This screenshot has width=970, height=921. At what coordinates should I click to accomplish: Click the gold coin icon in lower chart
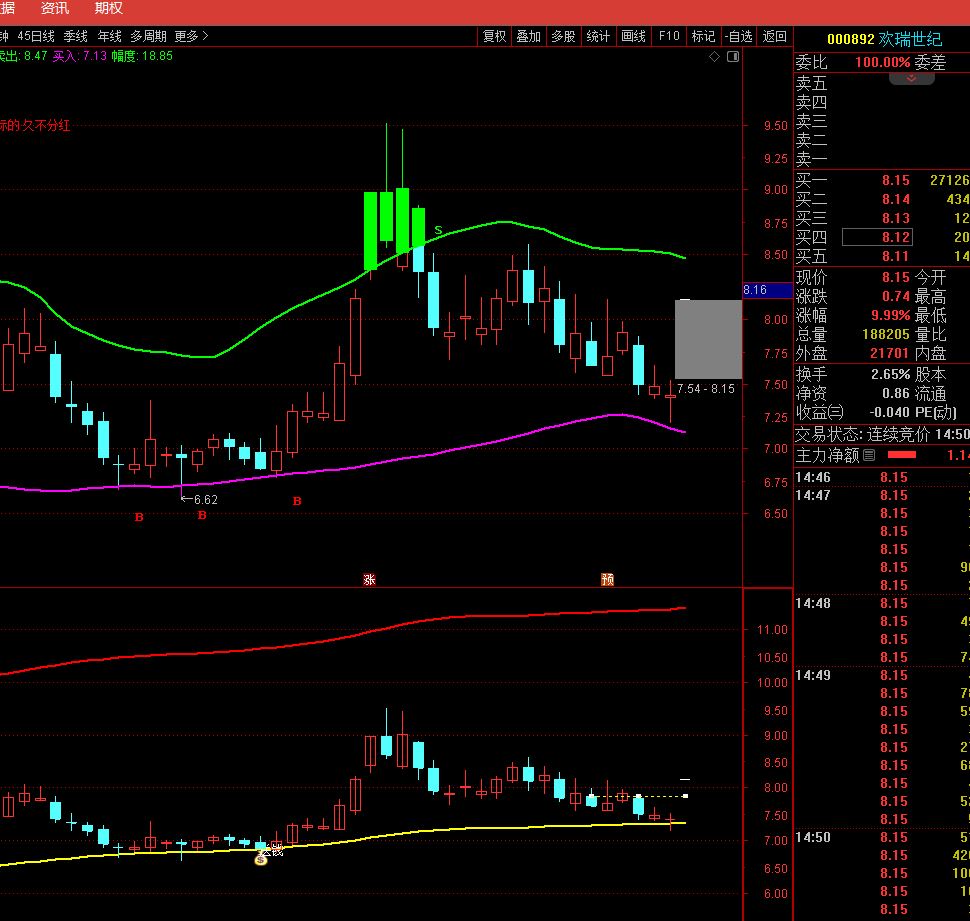pyautogui.click(x=261, y=859)
